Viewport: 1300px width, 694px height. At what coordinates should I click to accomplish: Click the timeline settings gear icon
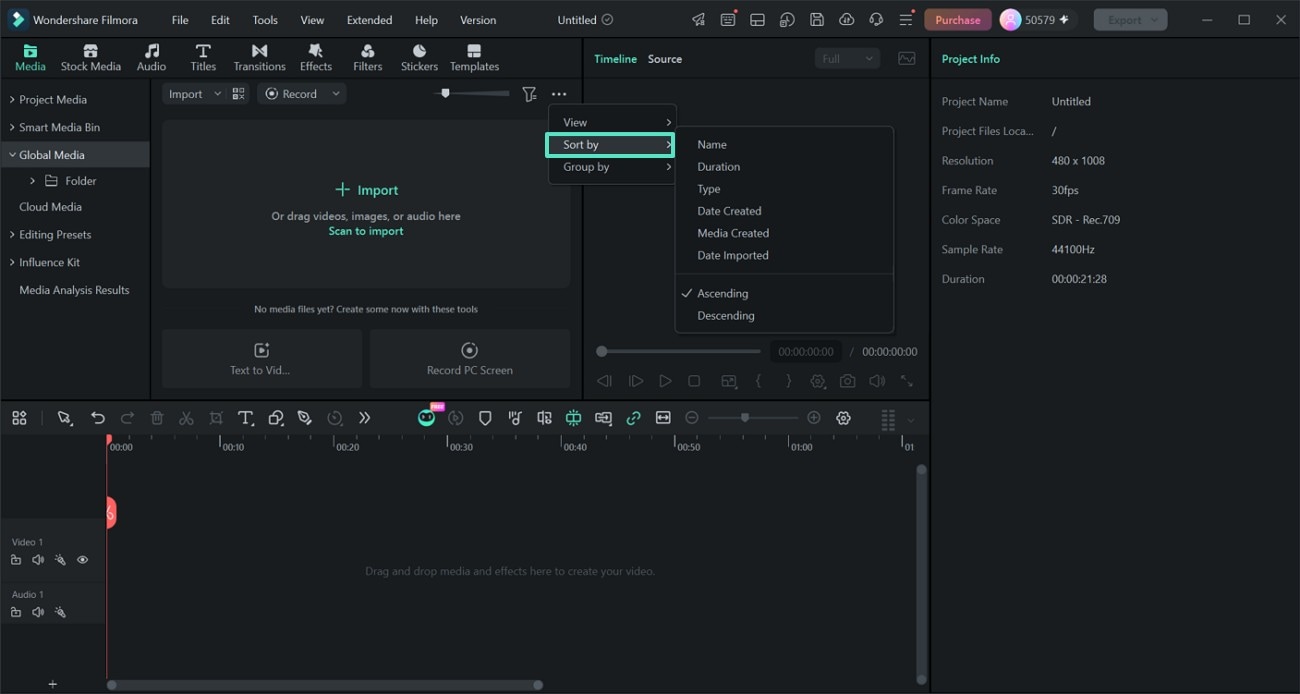click(843, 418)
